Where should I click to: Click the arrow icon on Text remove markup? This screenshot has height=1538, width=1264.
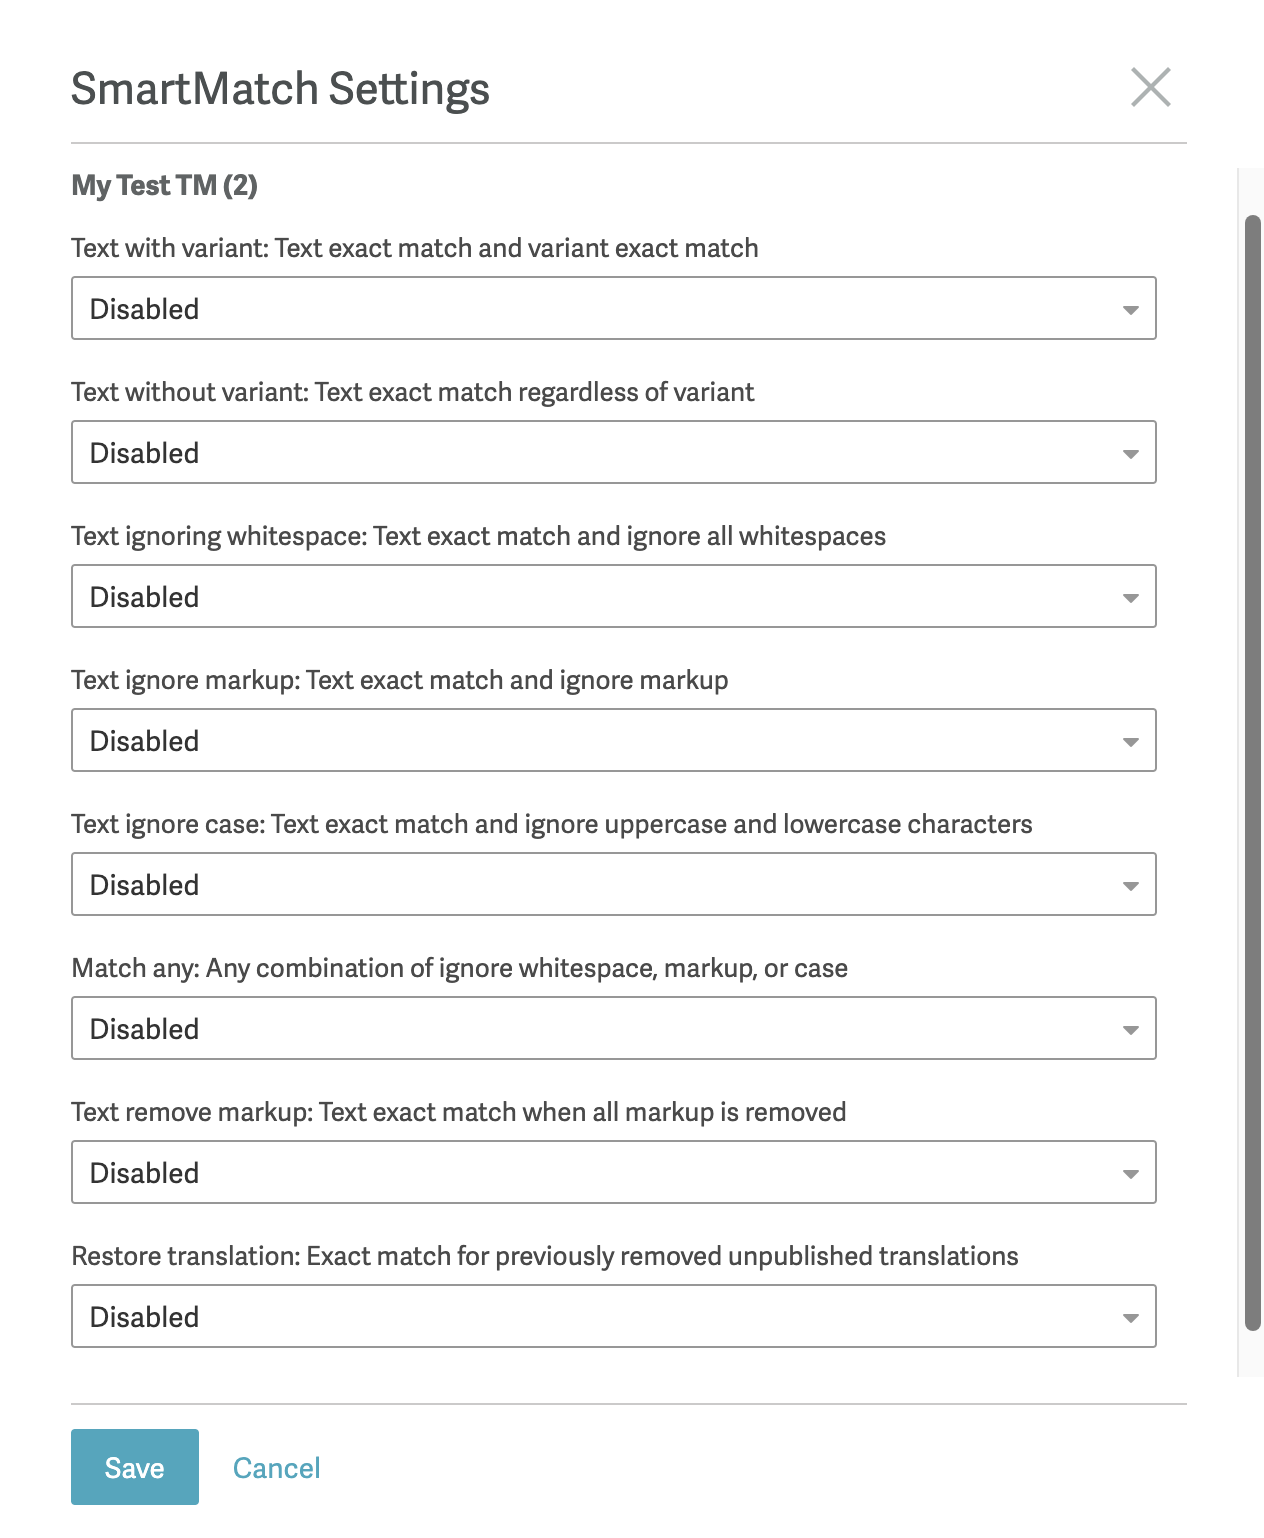tap(1131, 1174)
